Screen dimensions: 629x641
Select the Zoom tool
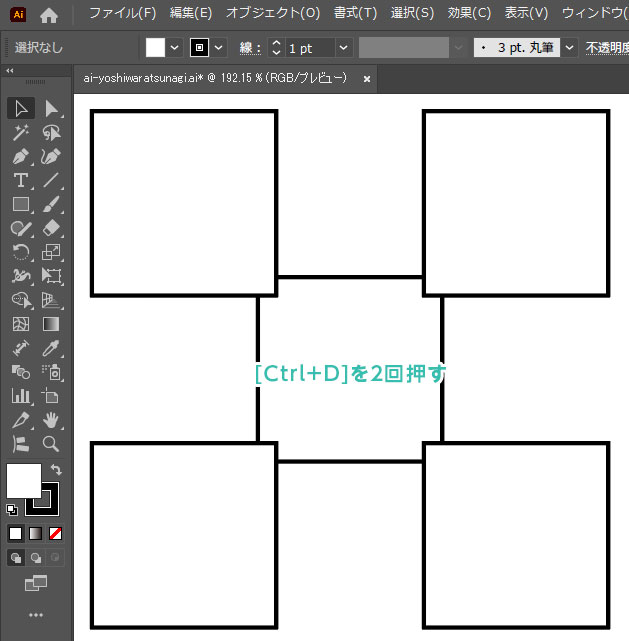51,444
